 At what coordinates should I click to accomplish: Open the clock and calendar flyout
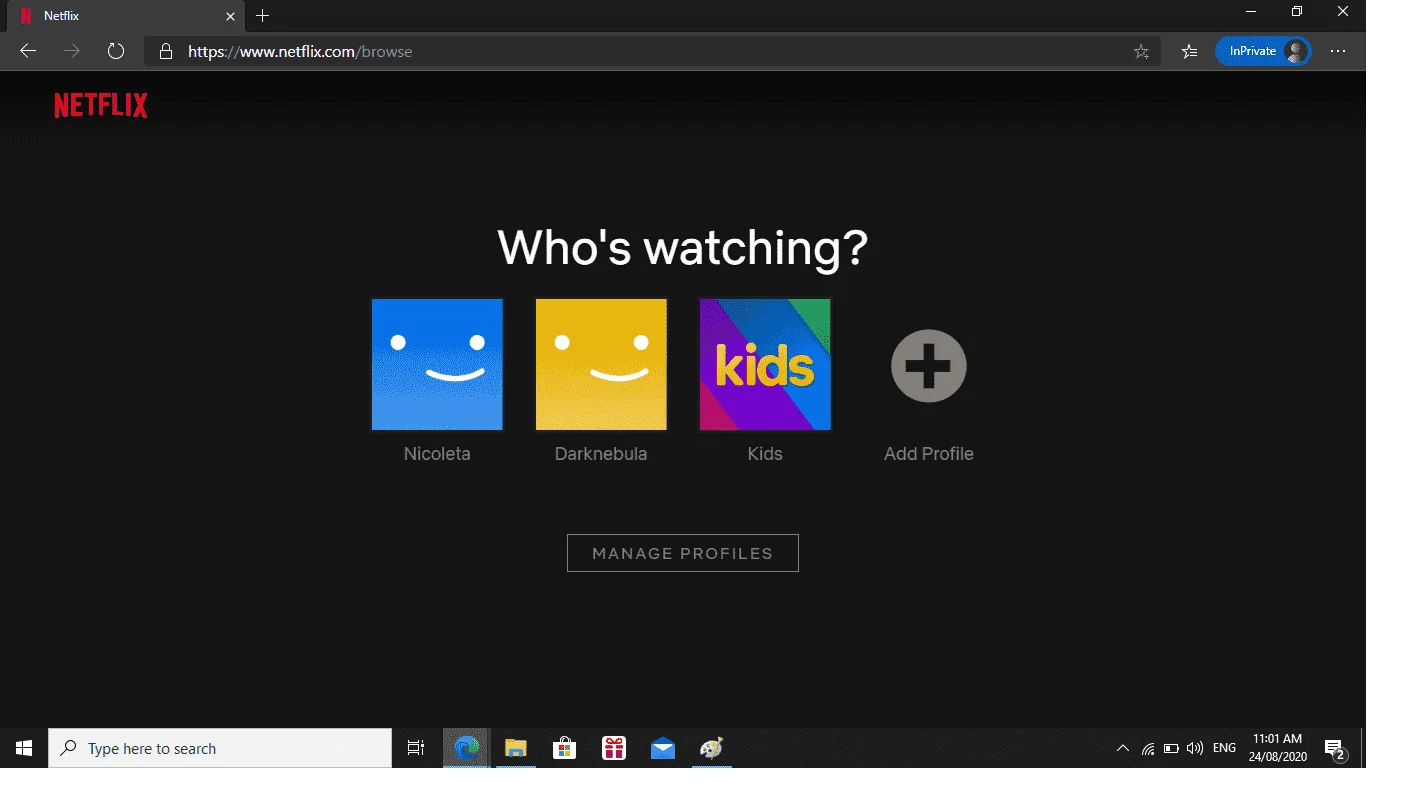tap(1278, 748)
